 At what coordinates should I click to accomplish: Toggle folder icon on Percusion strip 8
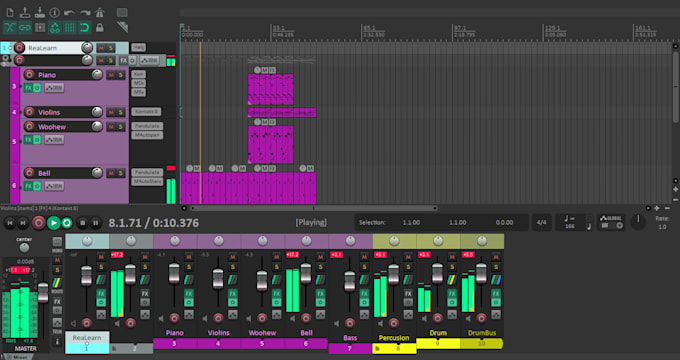point(378,348)
